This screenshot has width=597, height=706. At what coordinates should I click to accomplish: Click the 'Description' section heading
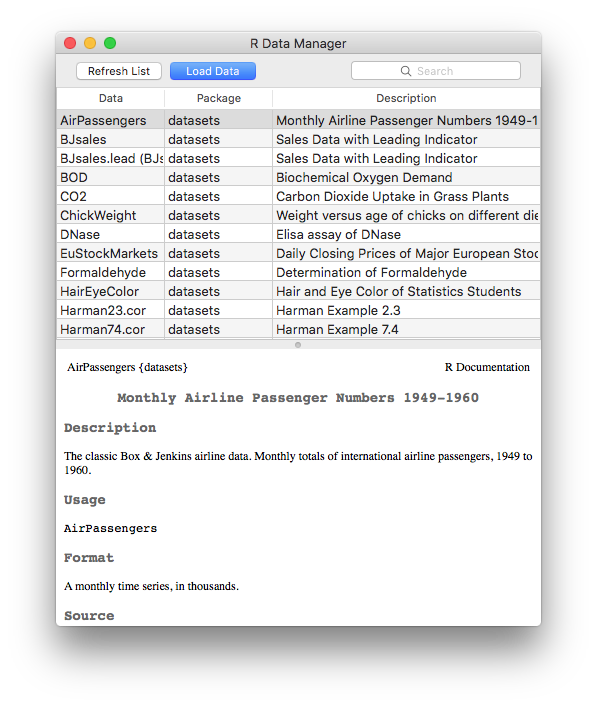coord(110,428)
